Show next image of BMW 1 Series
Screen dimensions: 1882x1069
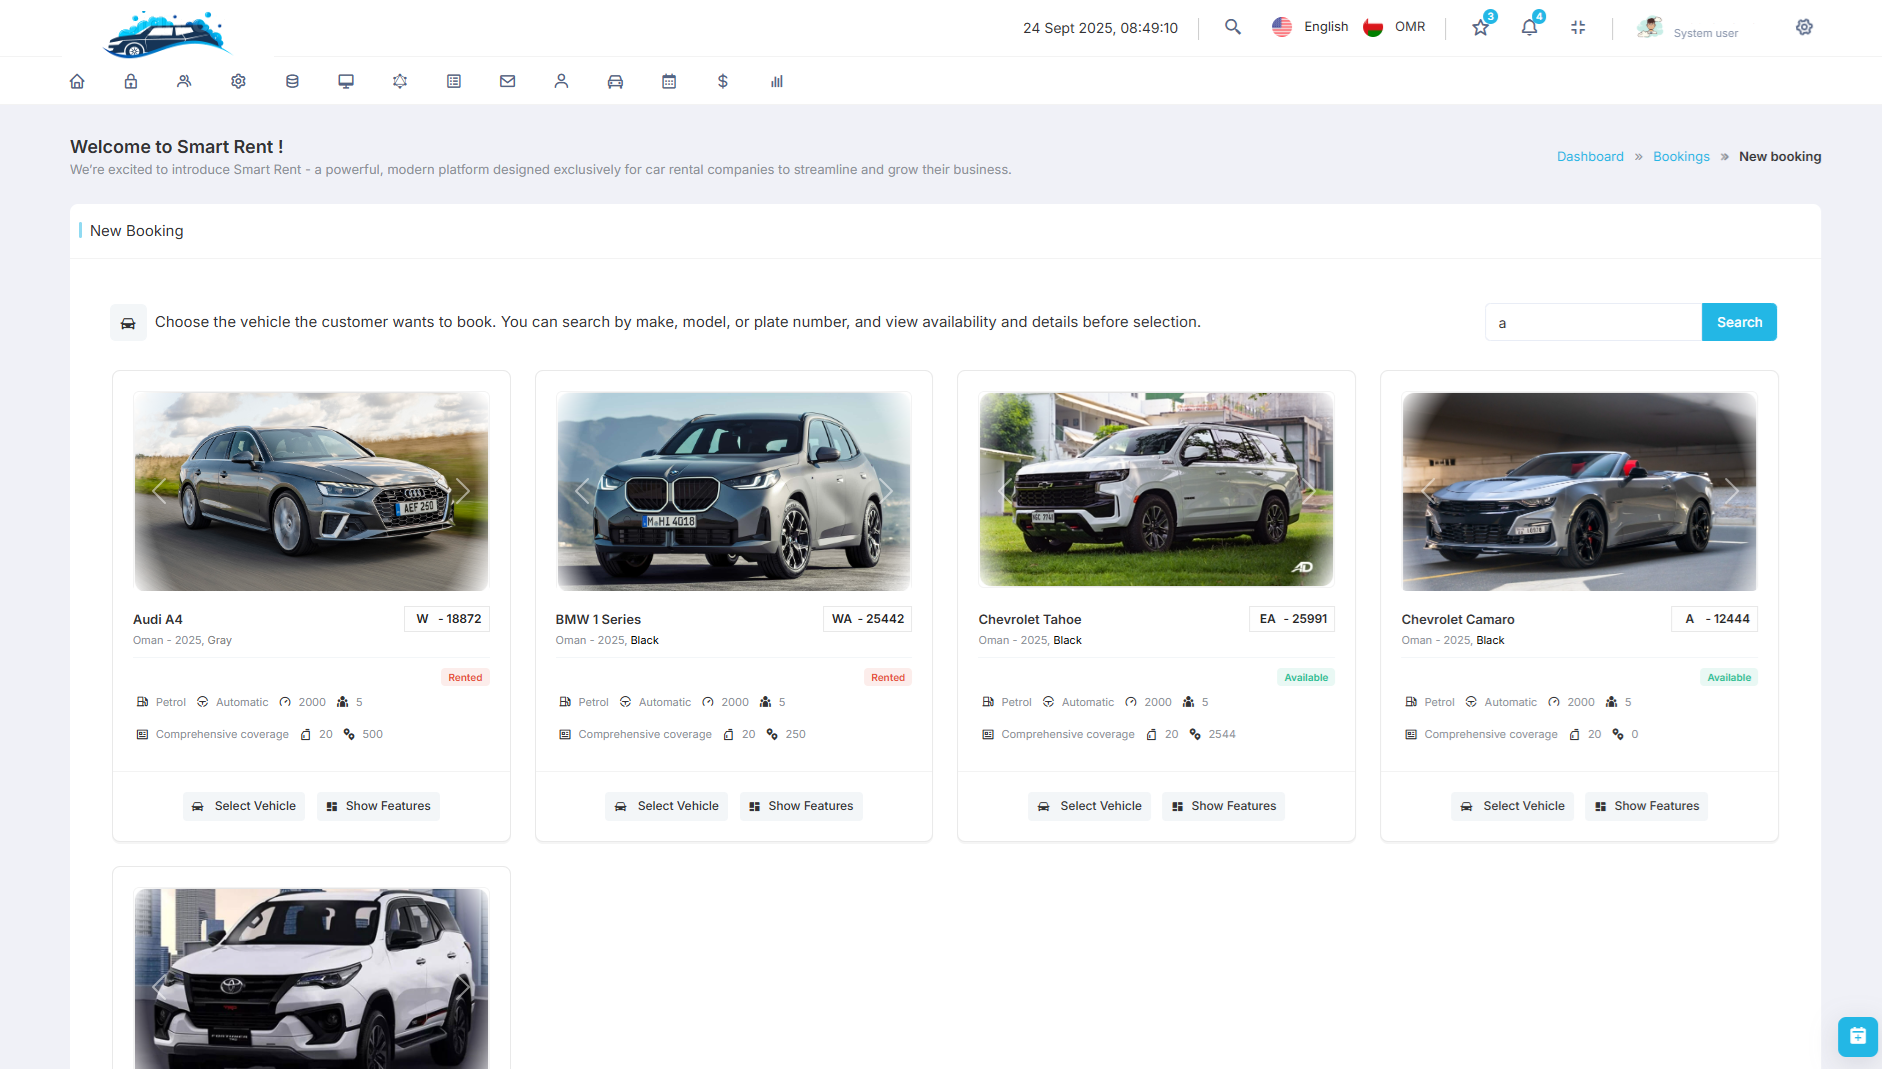click(885, 491)
